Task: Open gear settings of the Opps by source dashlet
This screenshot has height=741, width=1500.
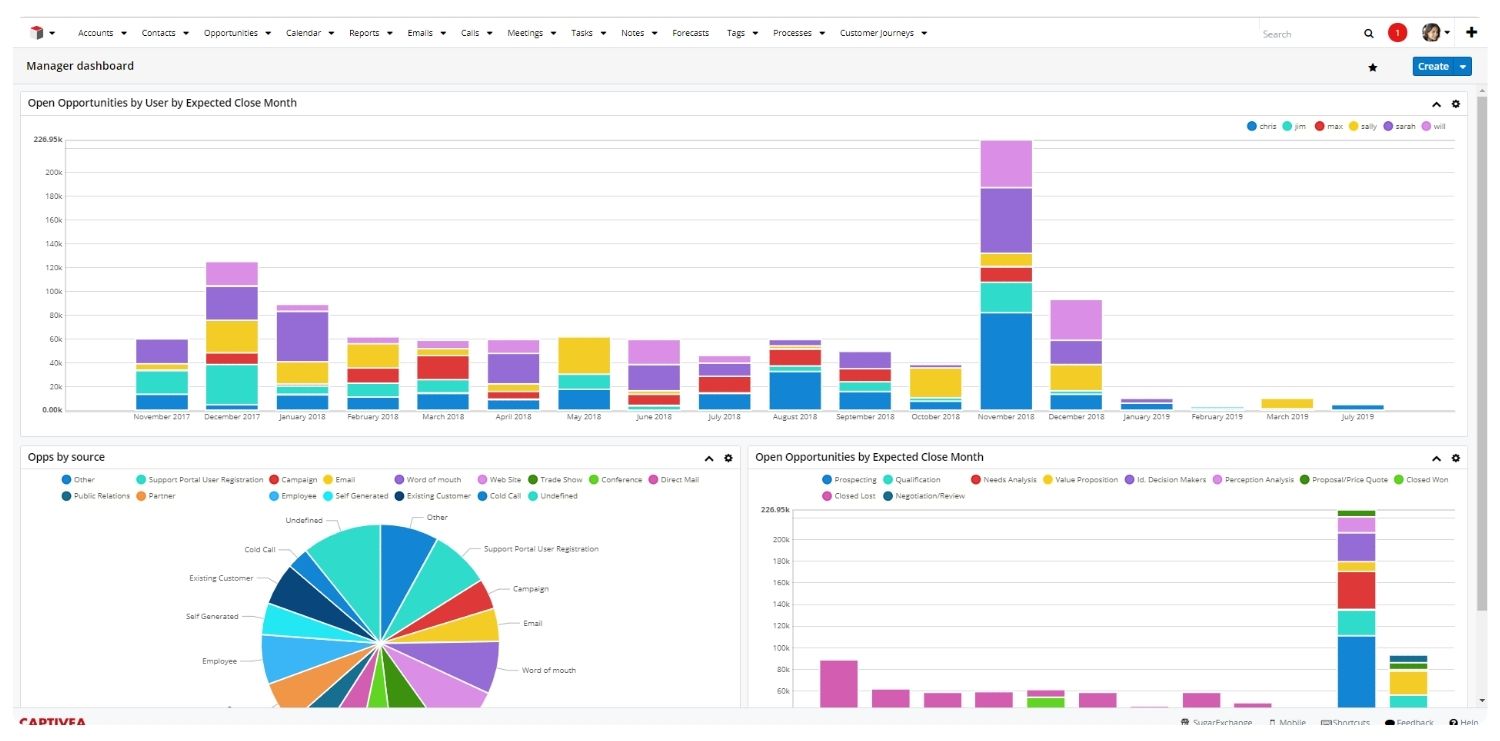Action: coord(728,458)
